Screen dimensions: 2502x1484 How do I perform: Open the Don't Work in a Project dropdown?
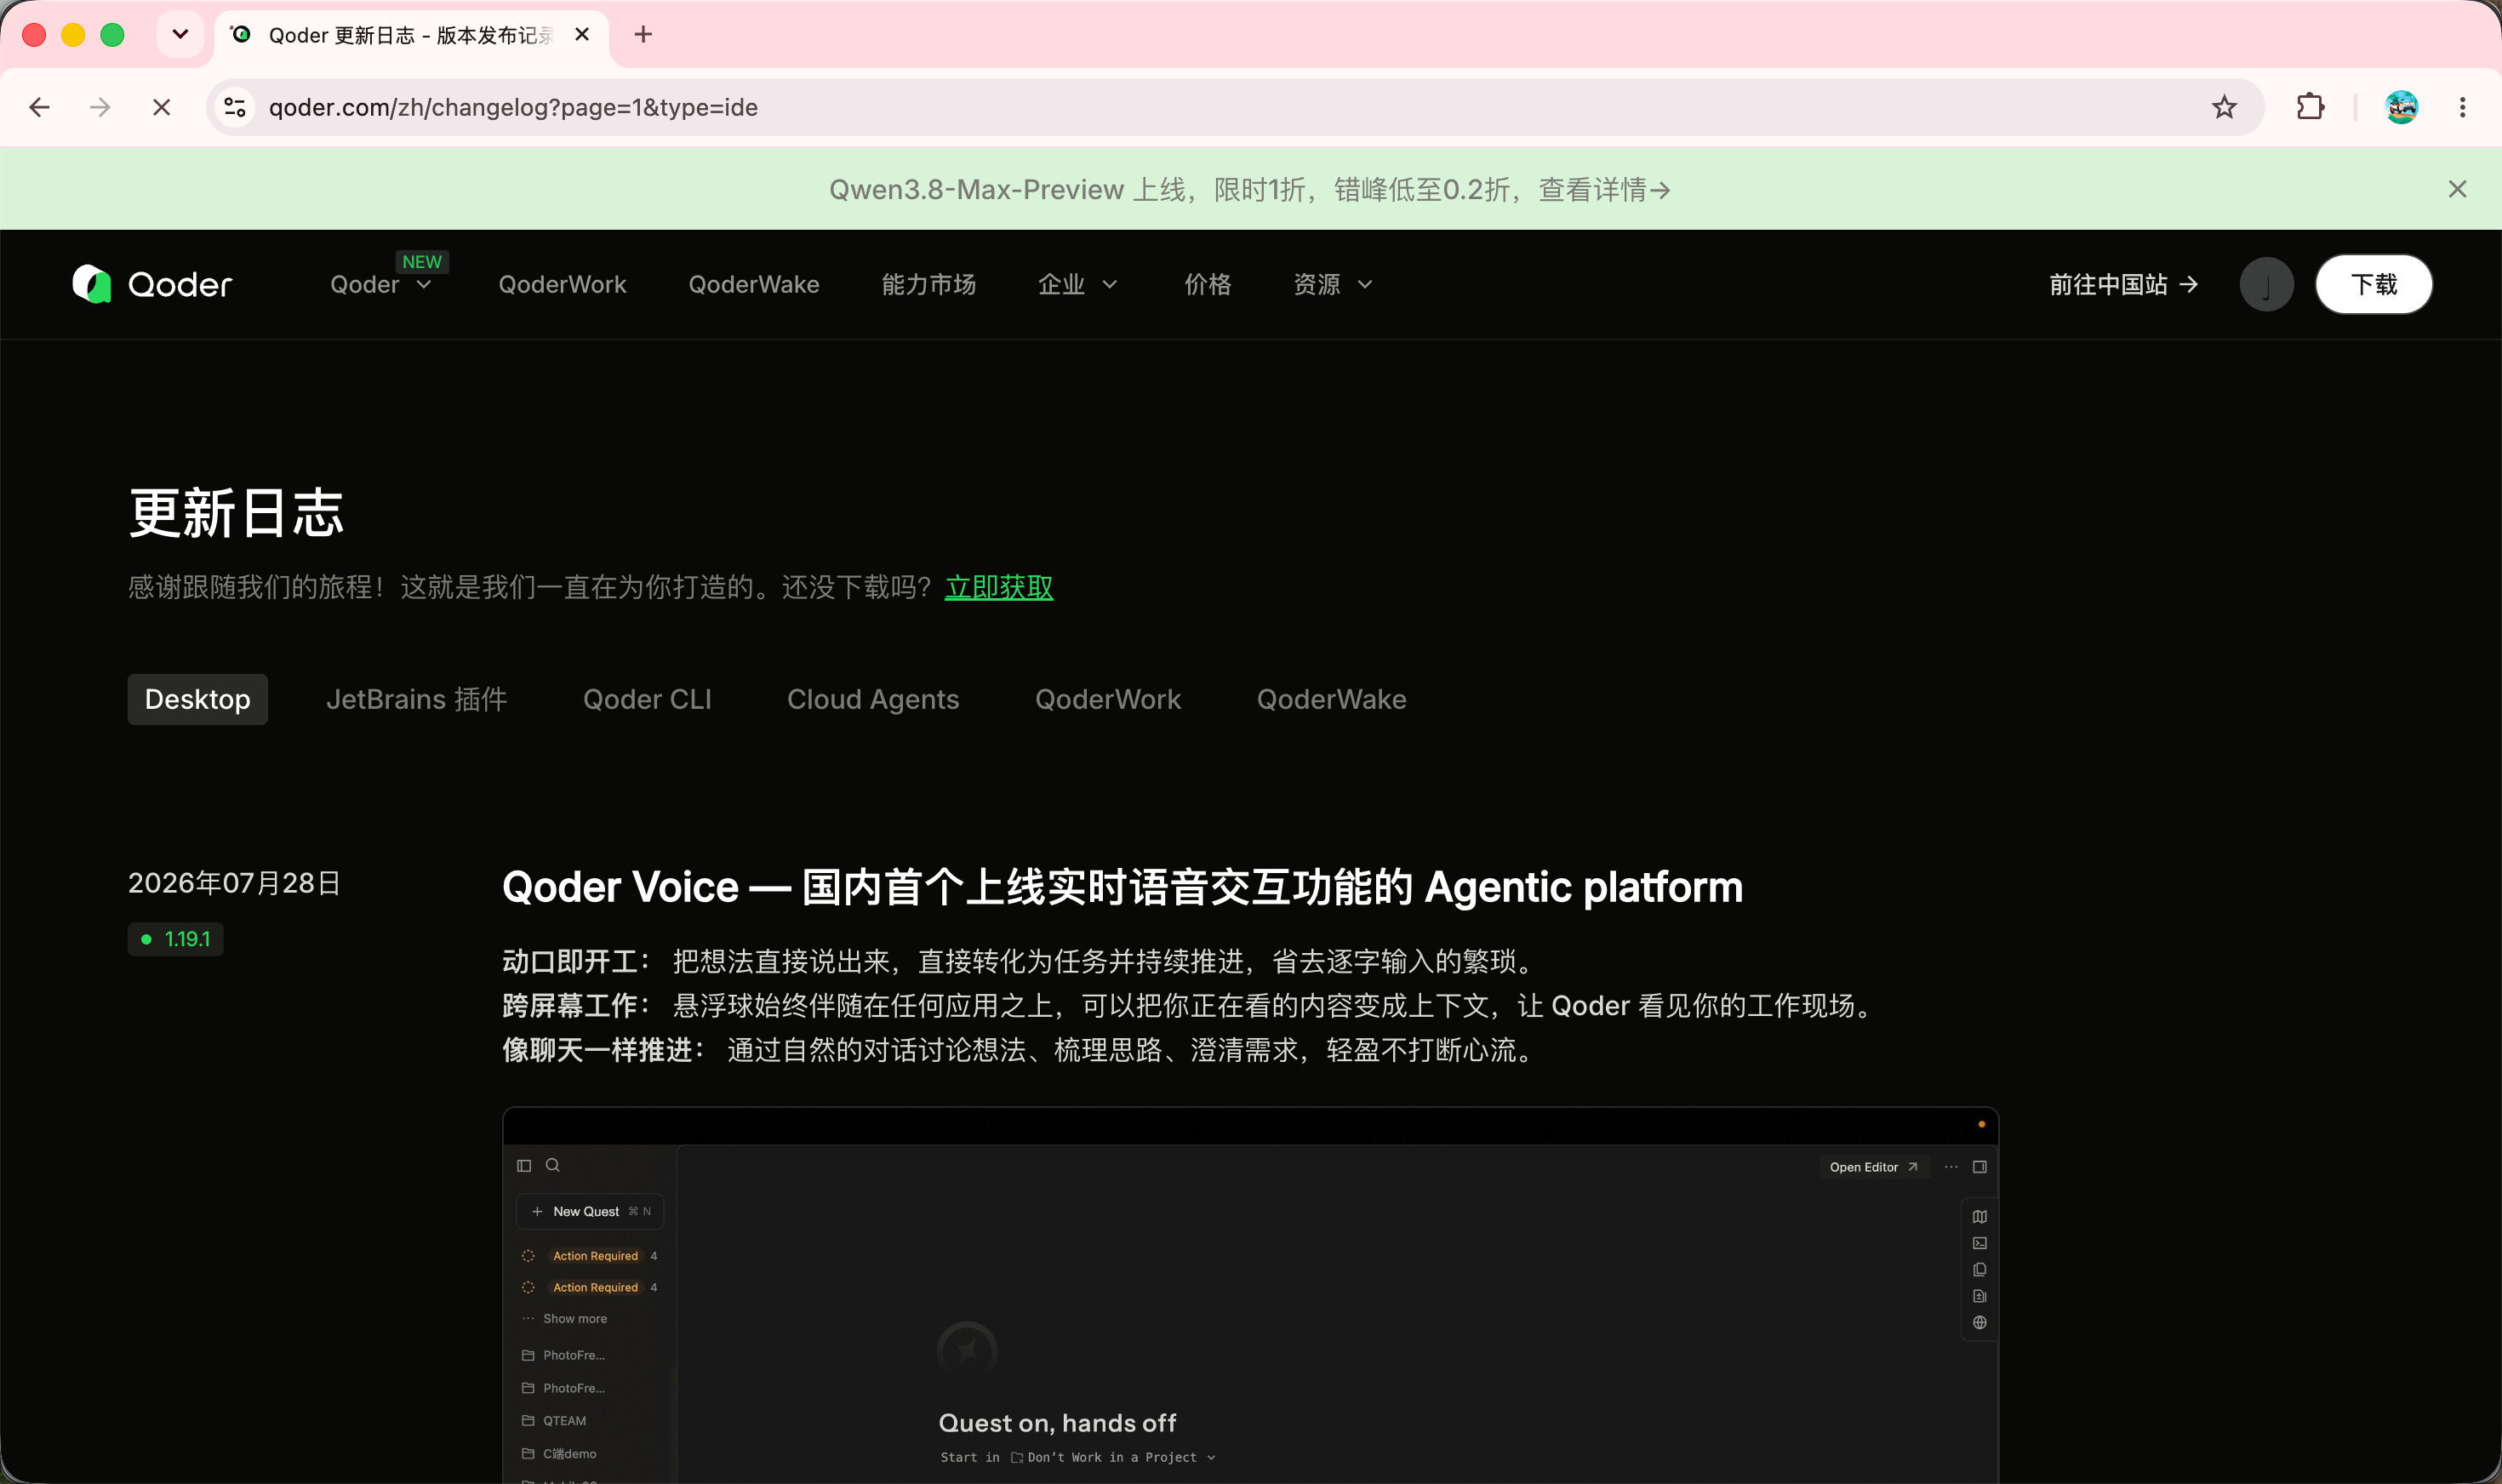coord(1113,1458)
